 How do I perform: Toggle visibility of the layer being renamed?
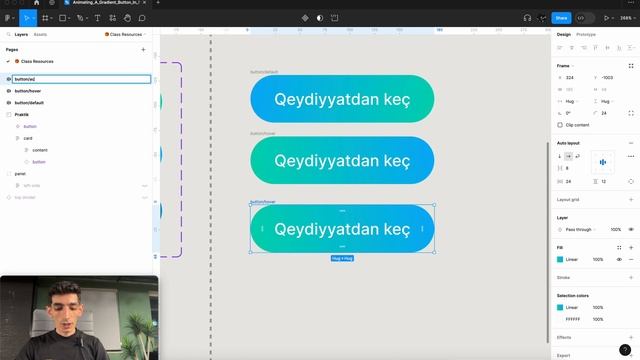pyautogui.click(x=9, y=79)
